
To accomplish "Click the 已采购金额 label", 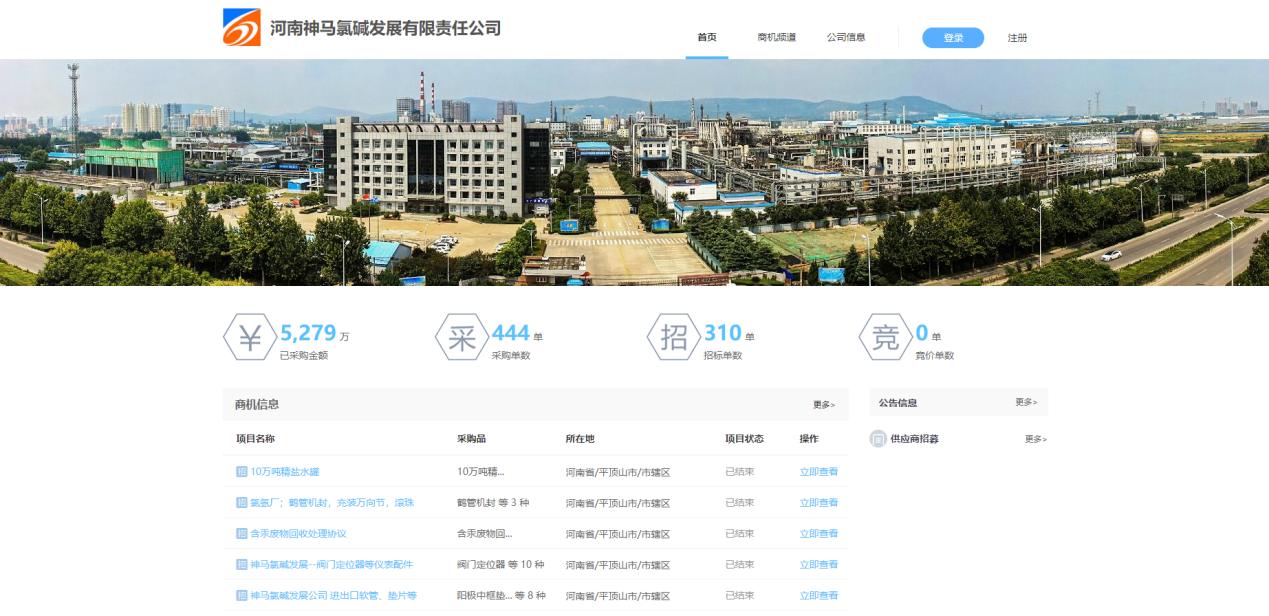I will click(304, 355).
